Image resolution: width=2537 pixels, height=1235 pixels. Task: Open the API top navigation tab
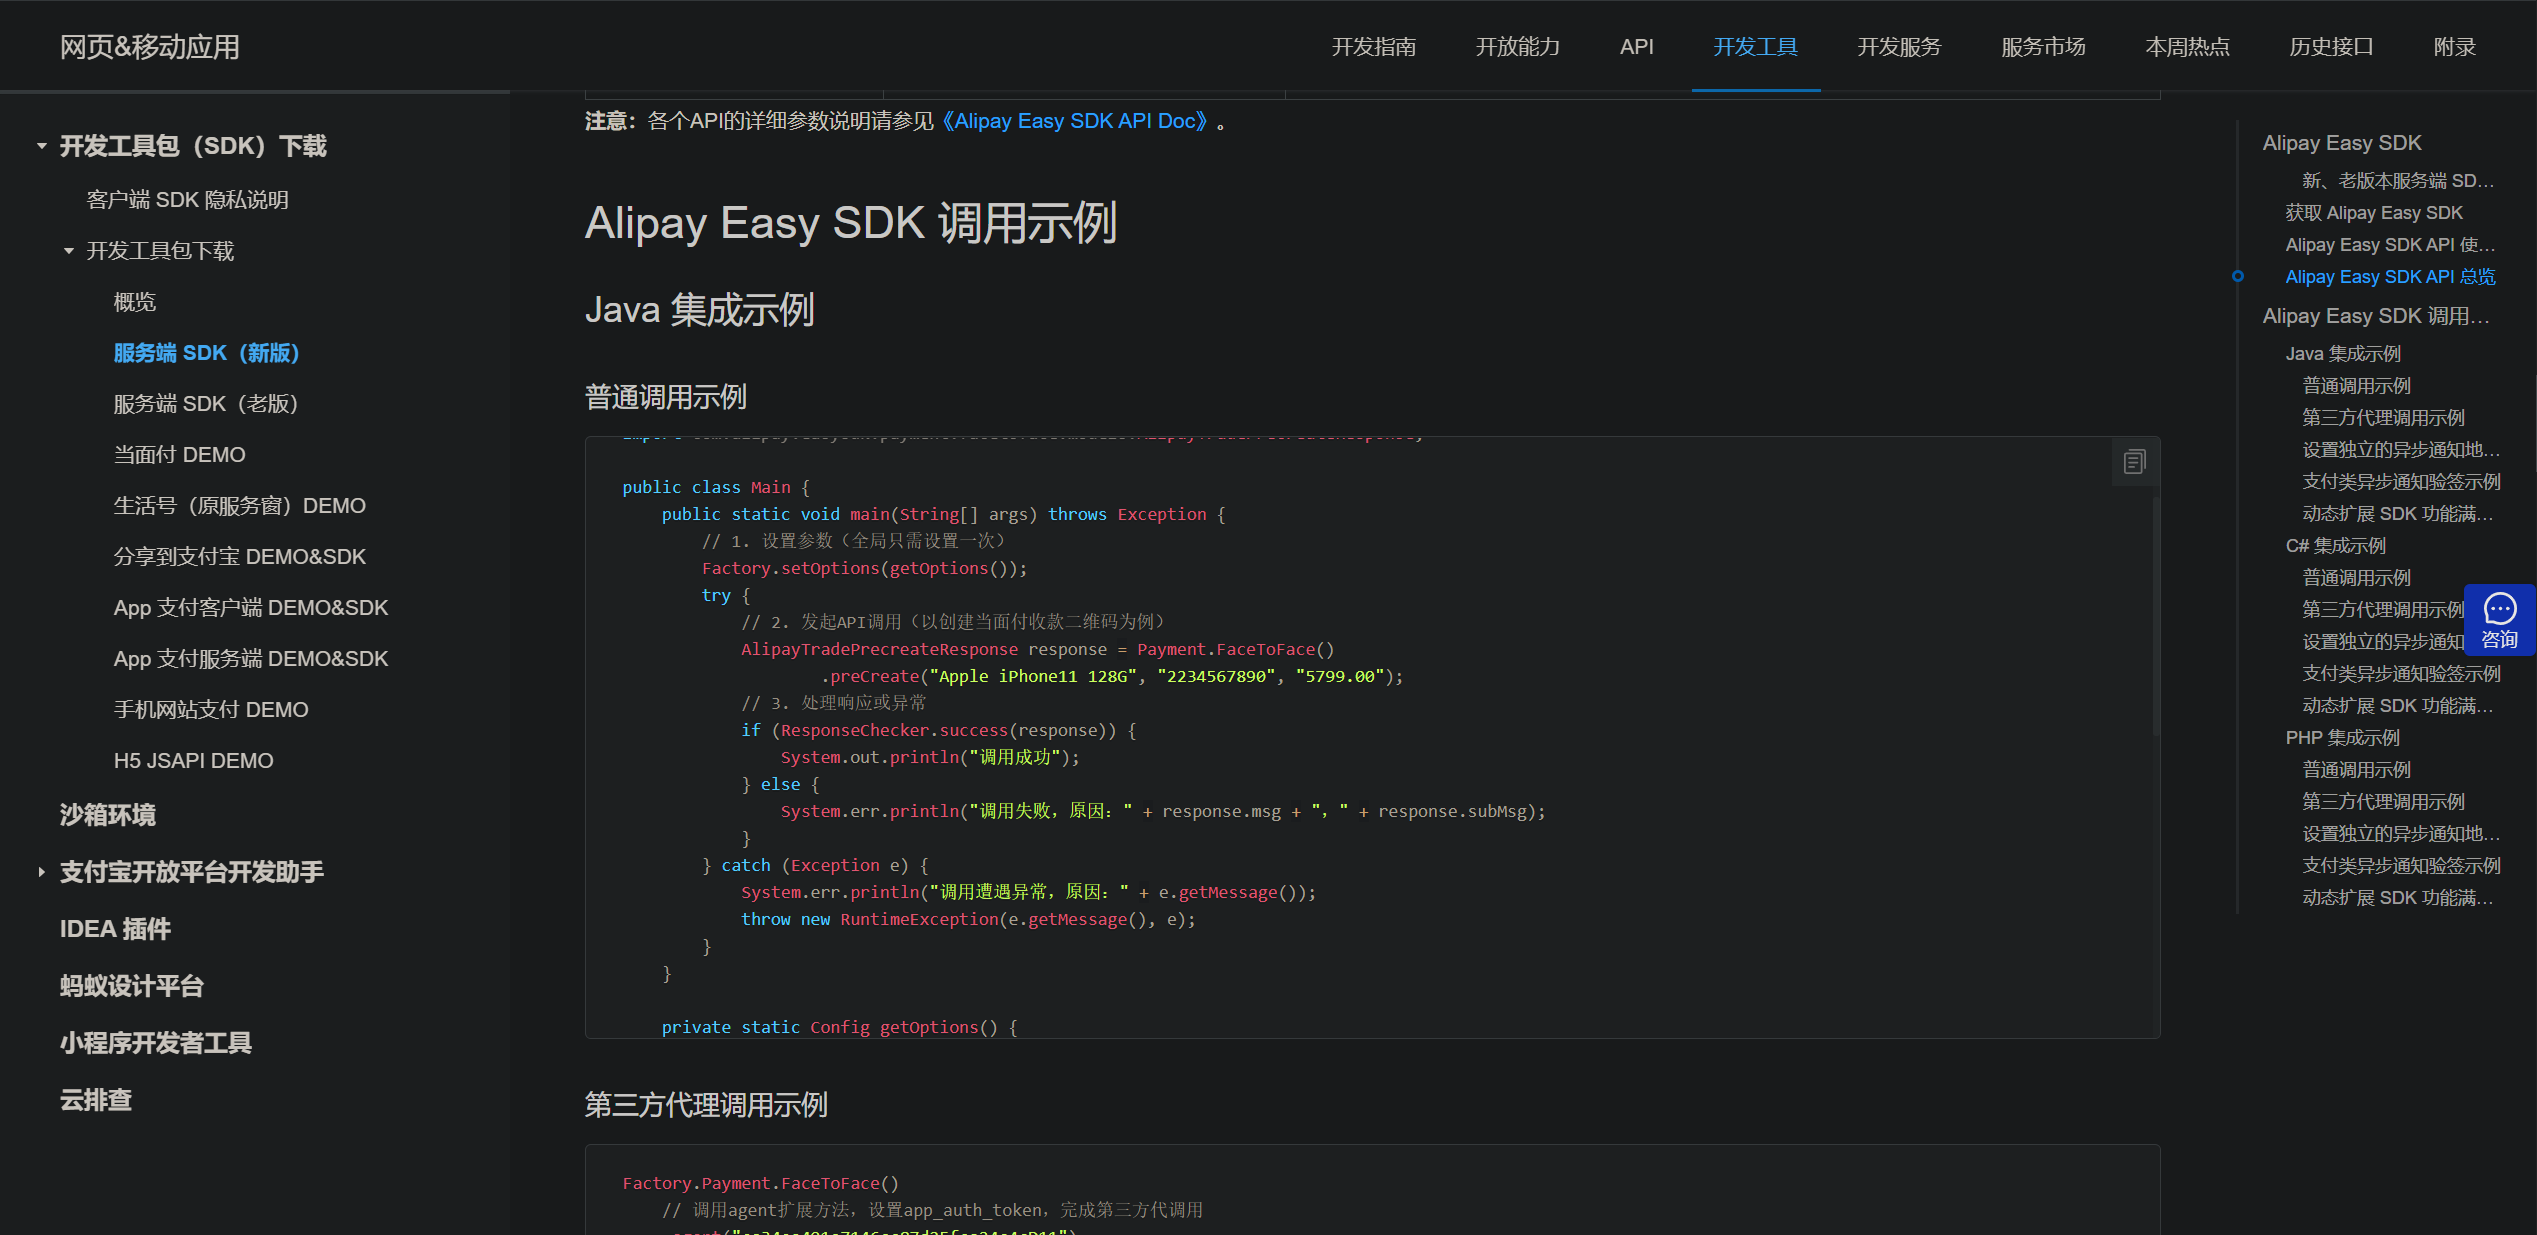(x=1636, y=47)
